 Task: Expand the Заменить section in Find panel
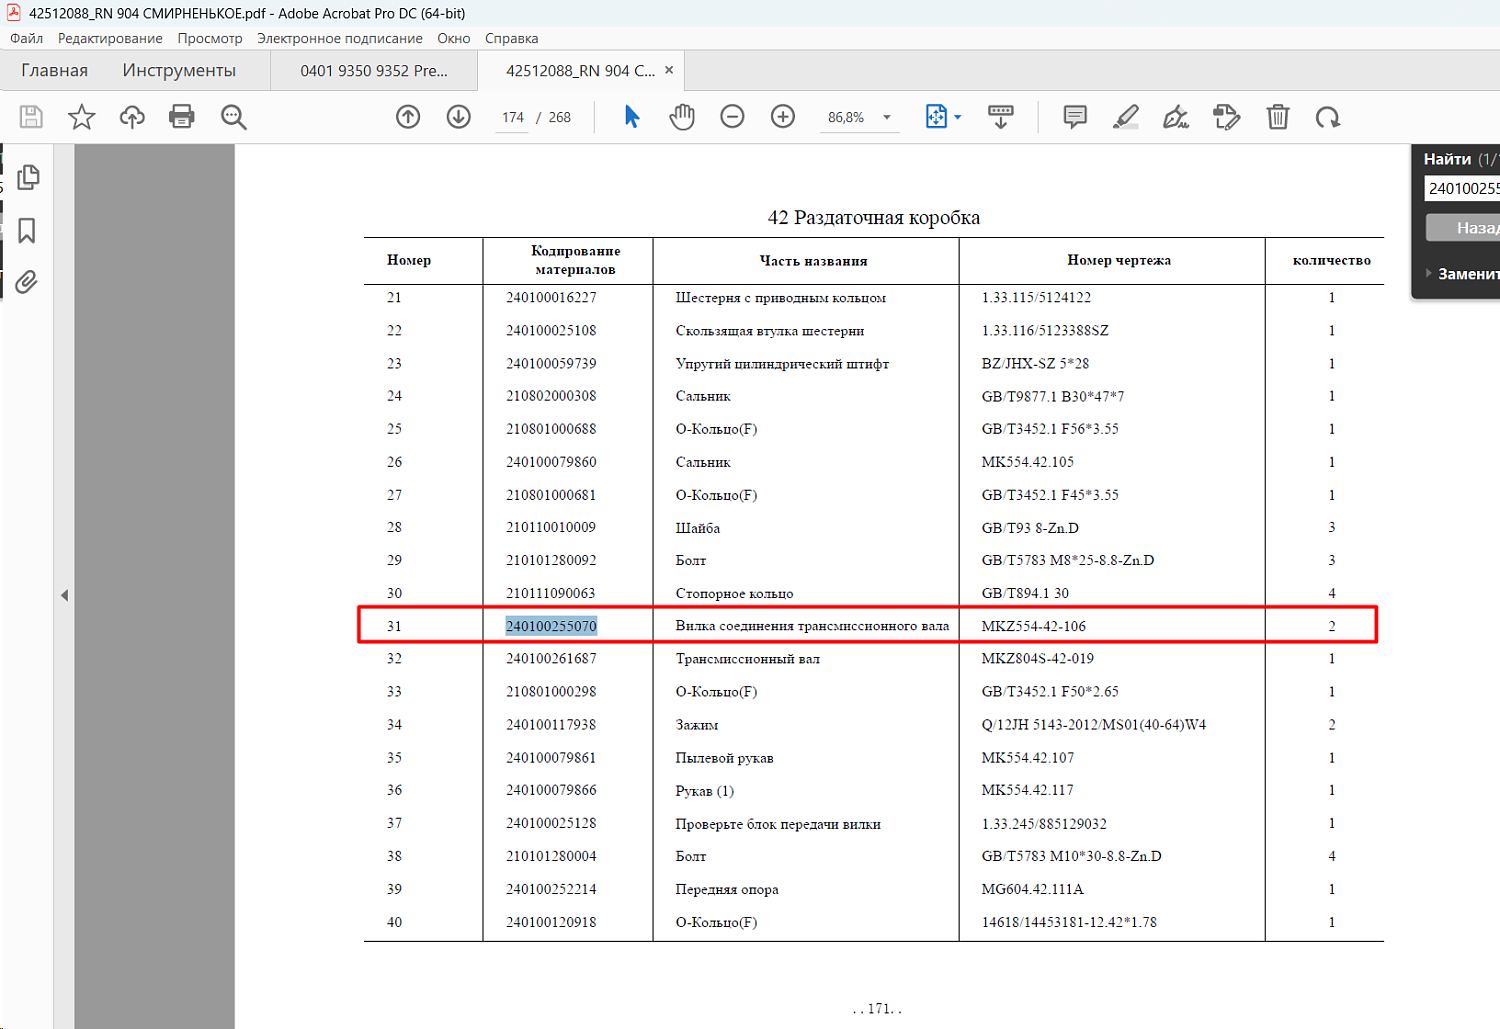[x=1430, y=273]
